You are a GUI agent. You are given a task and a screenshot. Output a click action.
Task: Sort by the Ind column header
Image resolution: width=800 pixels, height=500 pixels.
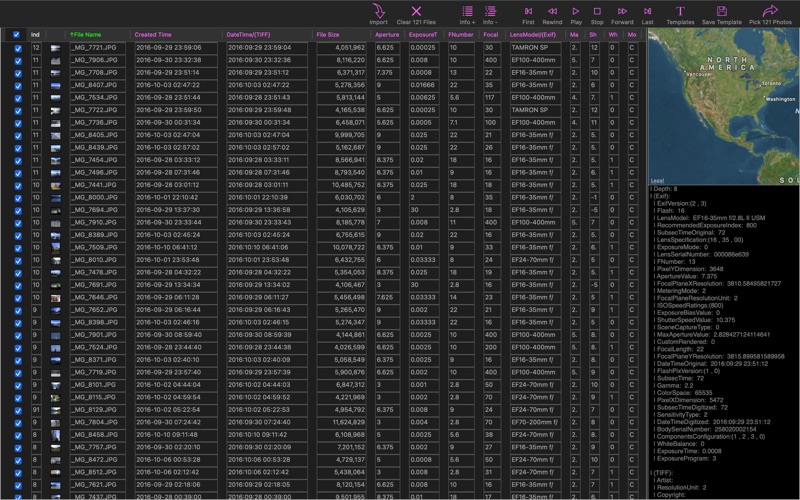[35, 35]
